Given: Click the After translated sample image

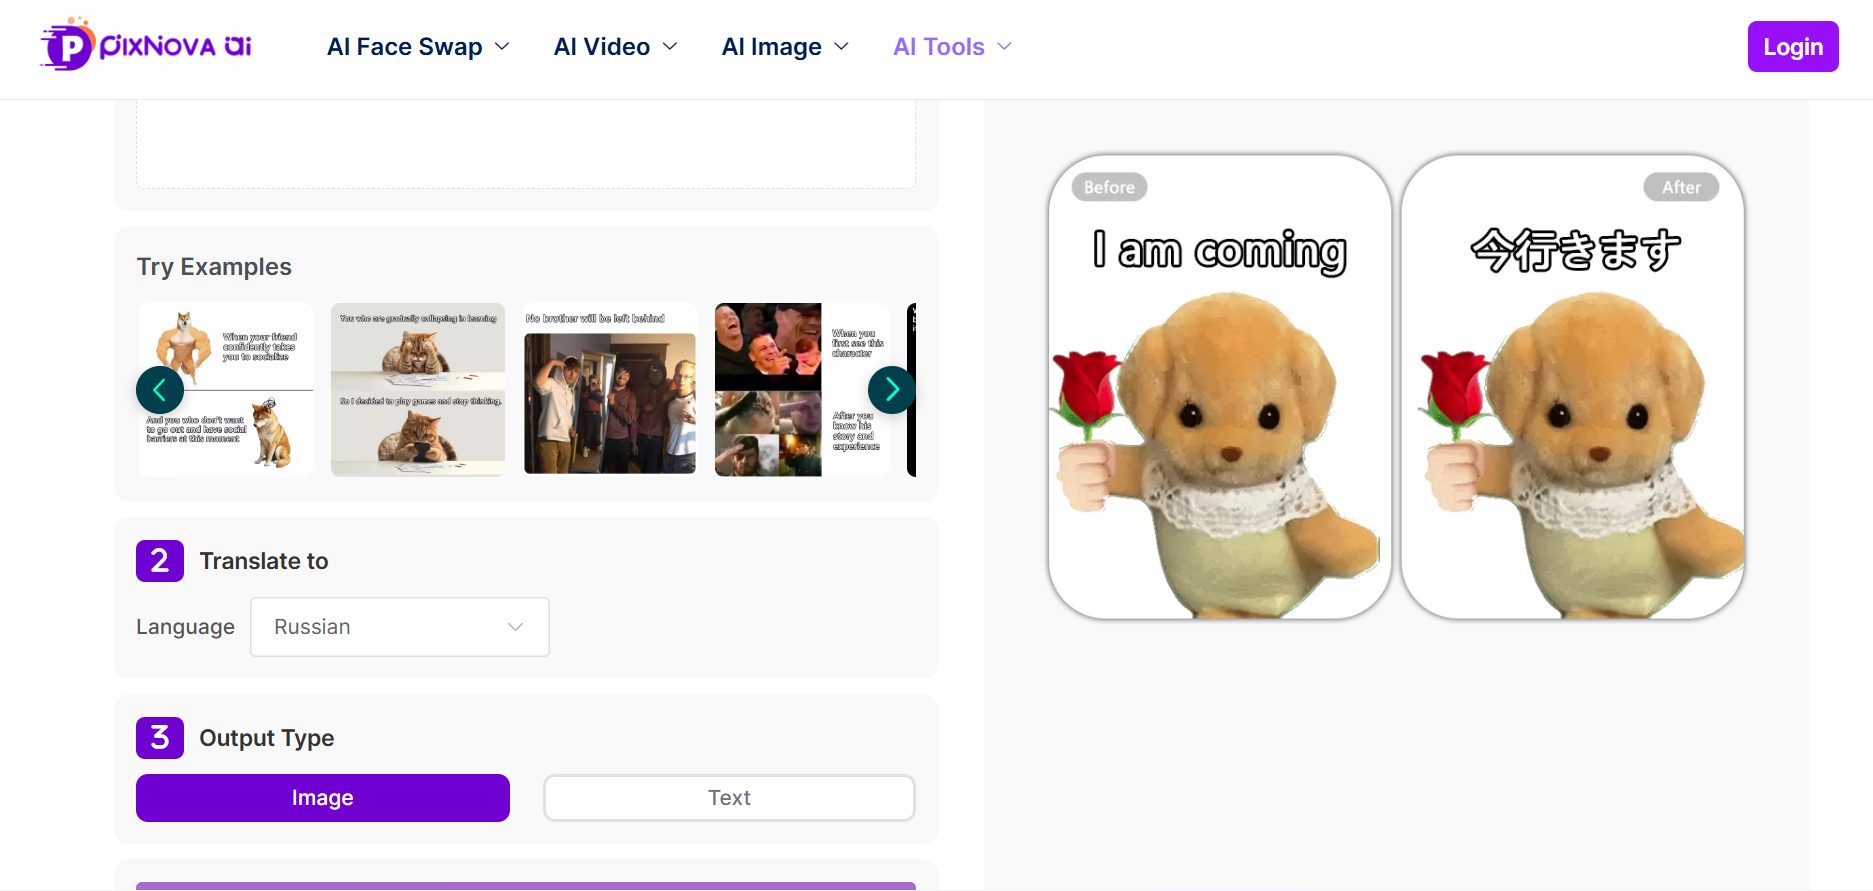Looking at the screenshot, I should (x=1572, y=387).
